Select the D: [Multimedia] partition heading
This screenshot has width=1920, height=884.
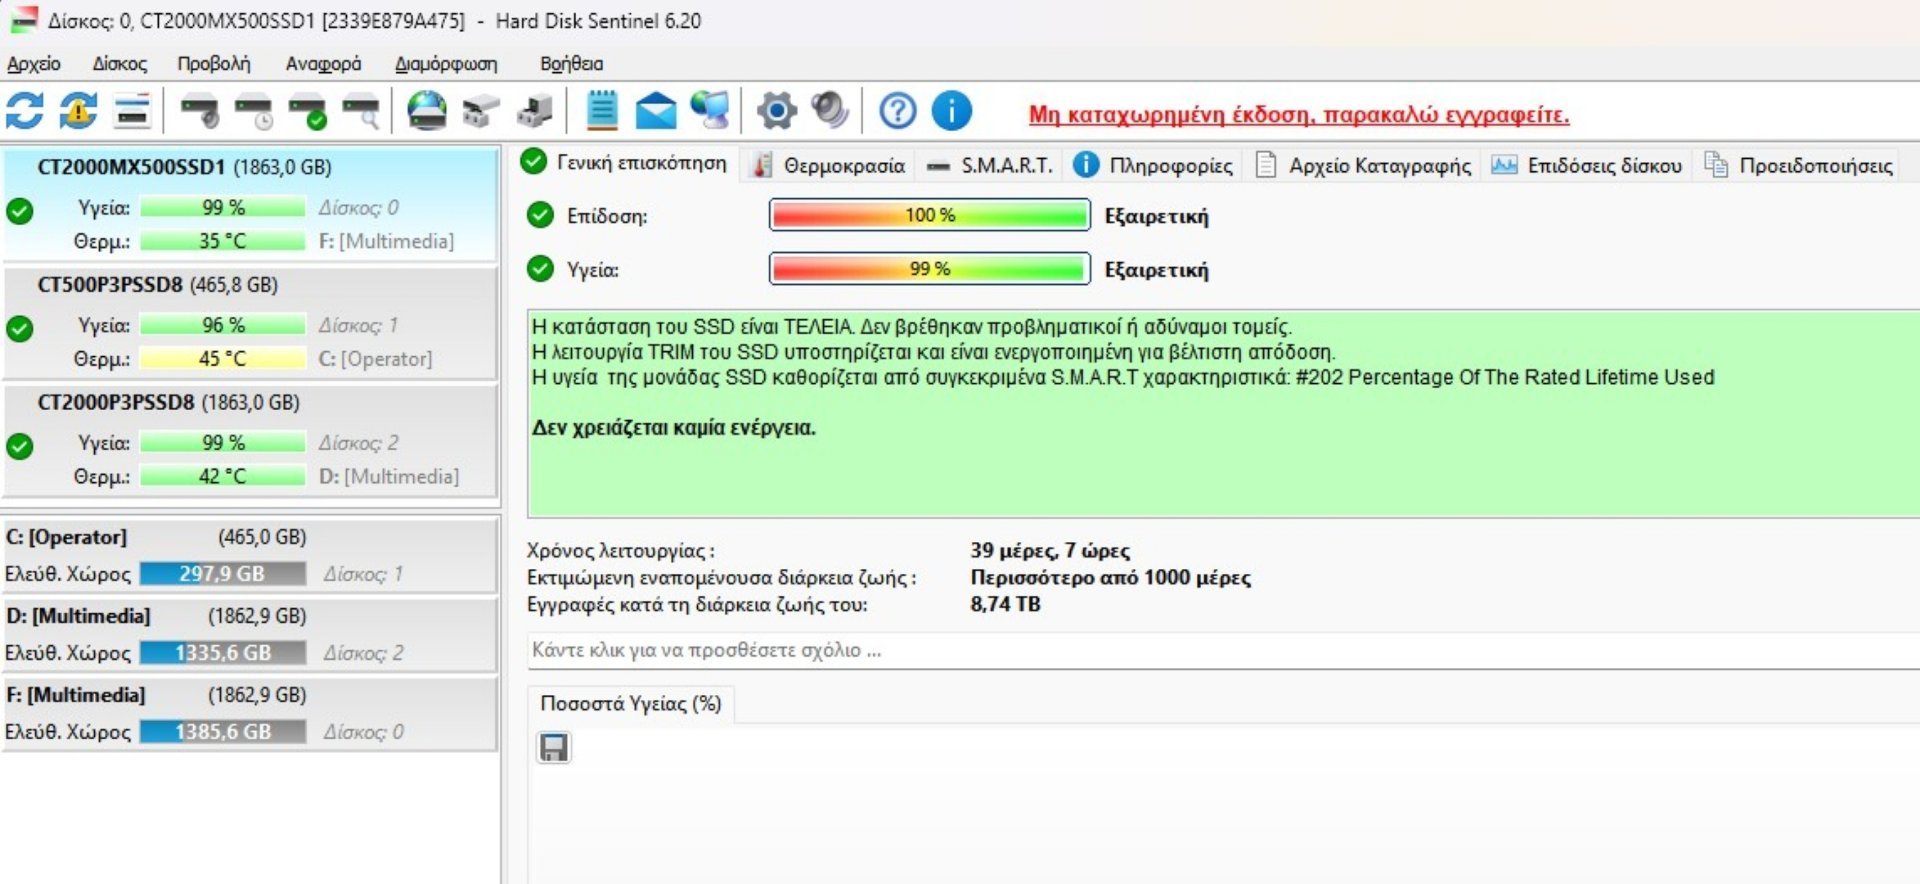pyautogui.click(x=78, y=616)
